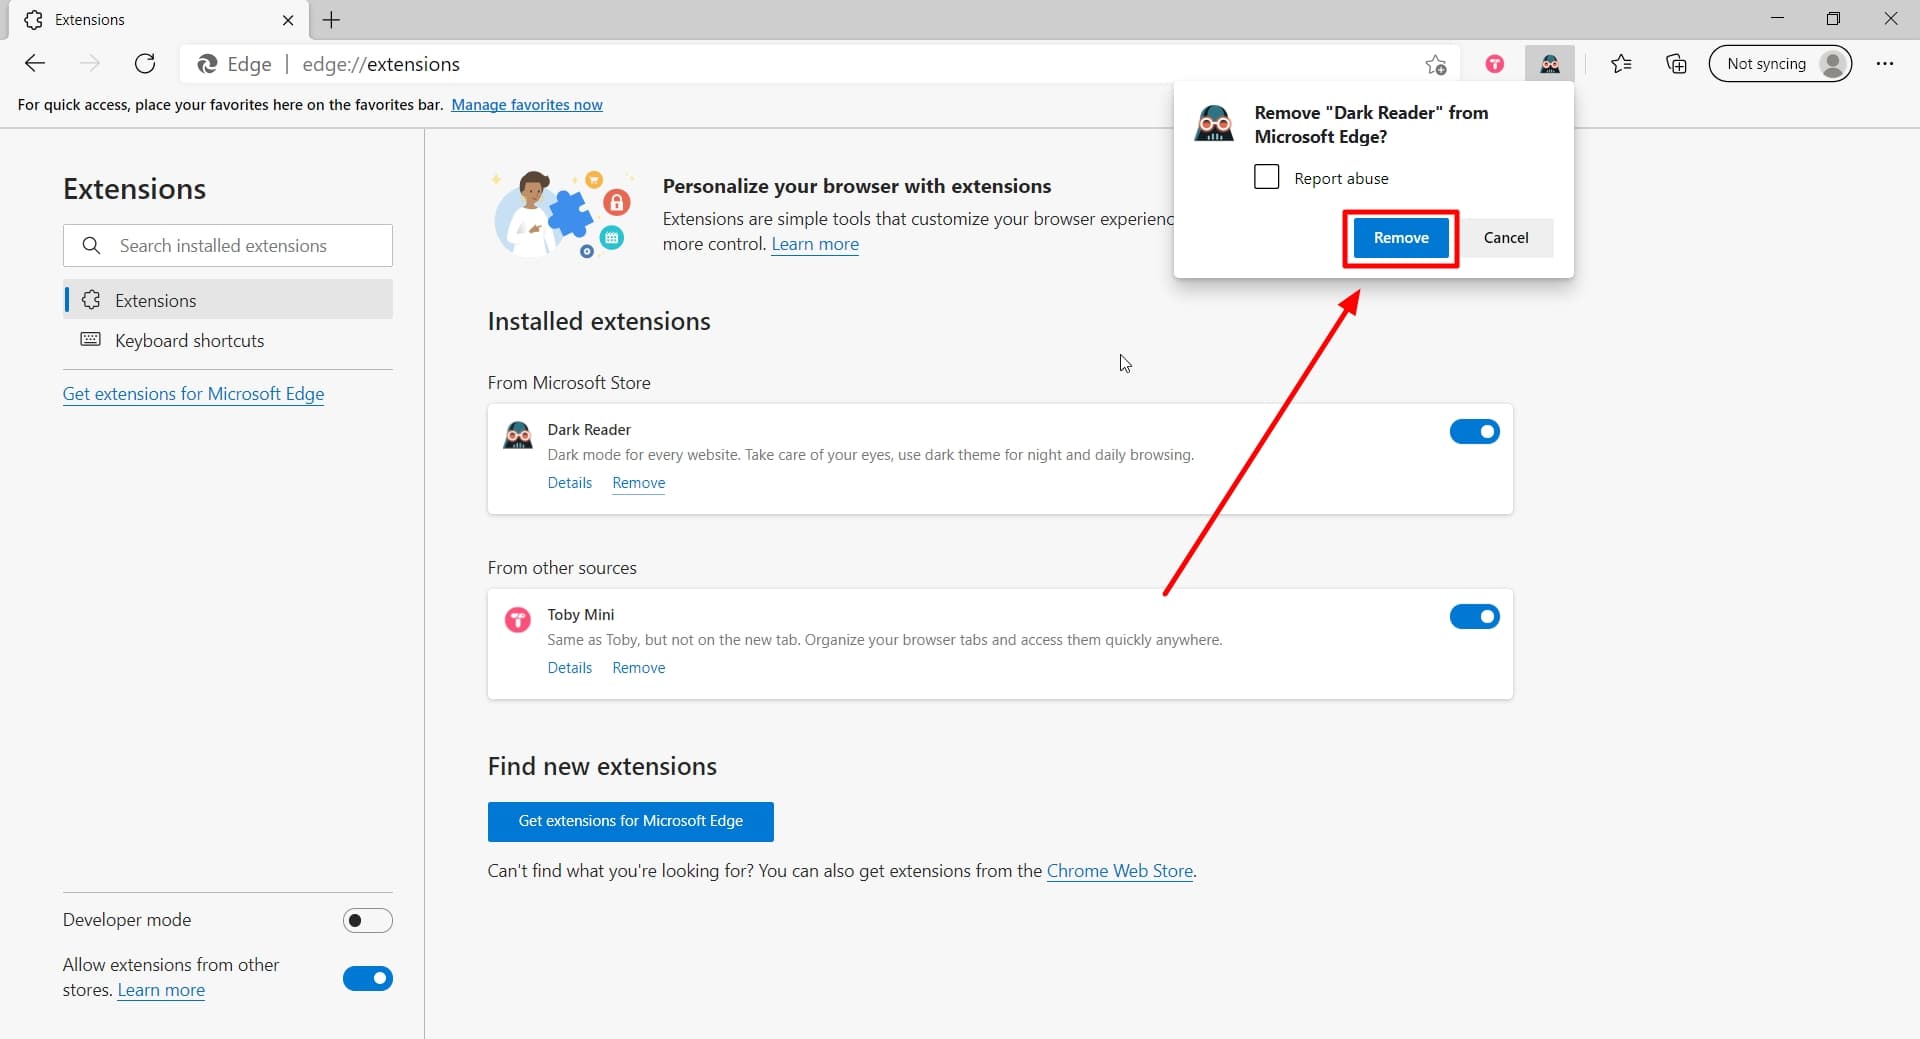Disable the Dark Reader extension toggle
This screenshot has height=1039, width=1920.
pyautogui.click(x=1475, y=432)
